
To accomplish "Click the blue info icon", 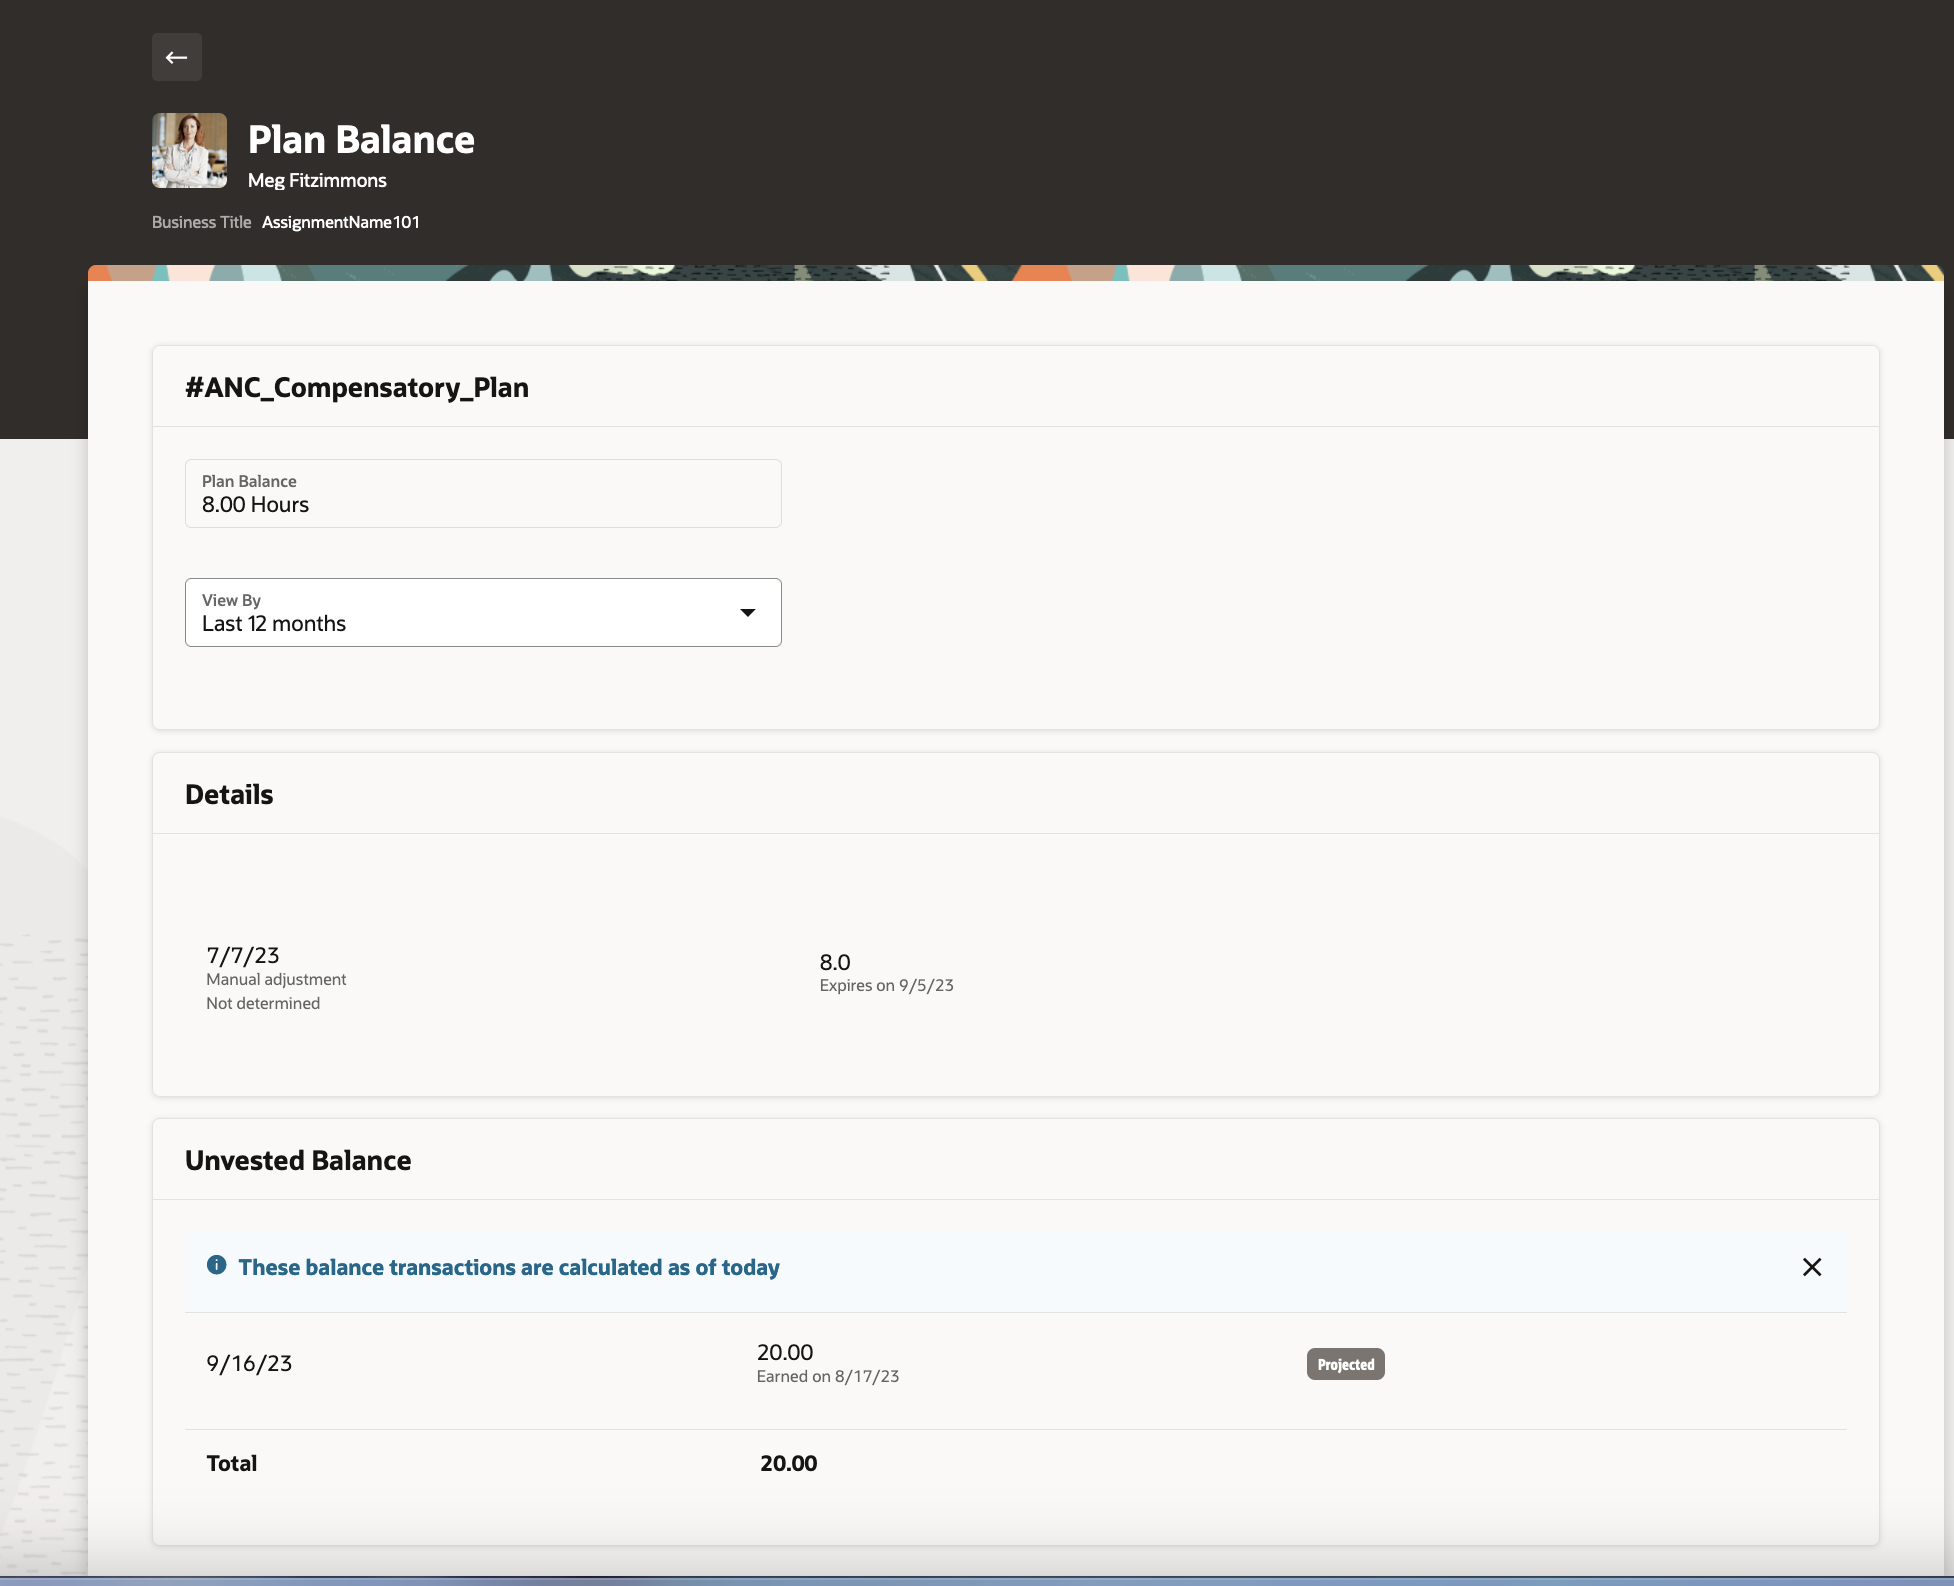I will click(216, 1265).
